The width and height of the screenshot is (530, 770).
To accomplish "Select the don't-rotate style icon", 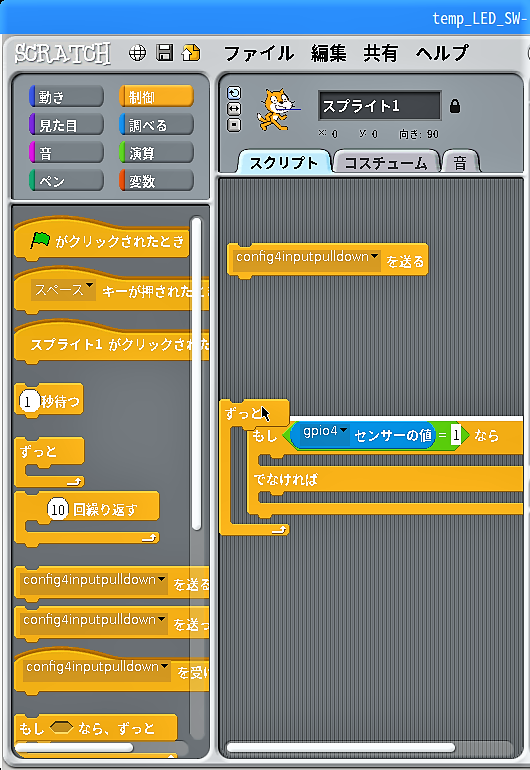I will (x=234, y=125).
